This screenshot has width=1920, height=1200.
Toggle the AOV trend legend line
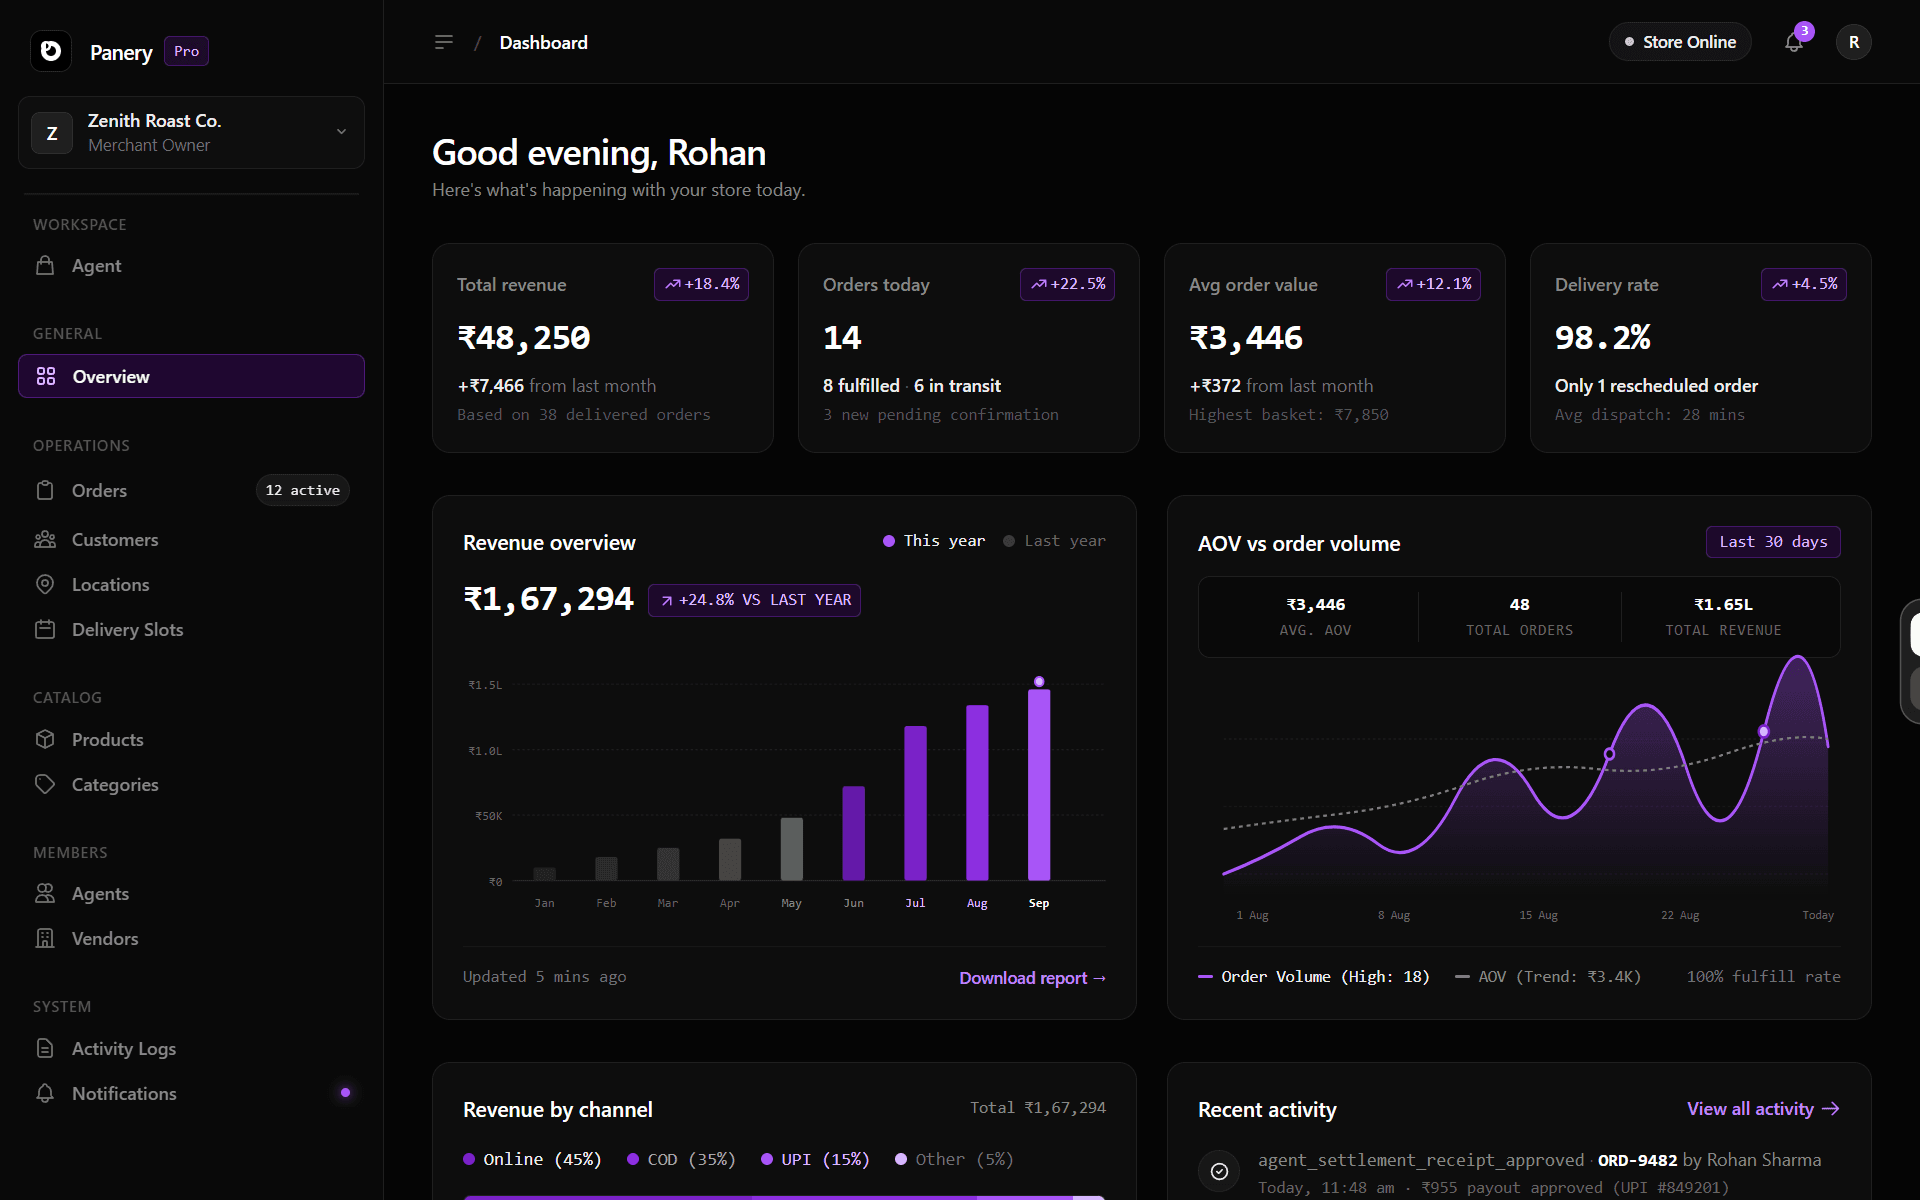1548,976
